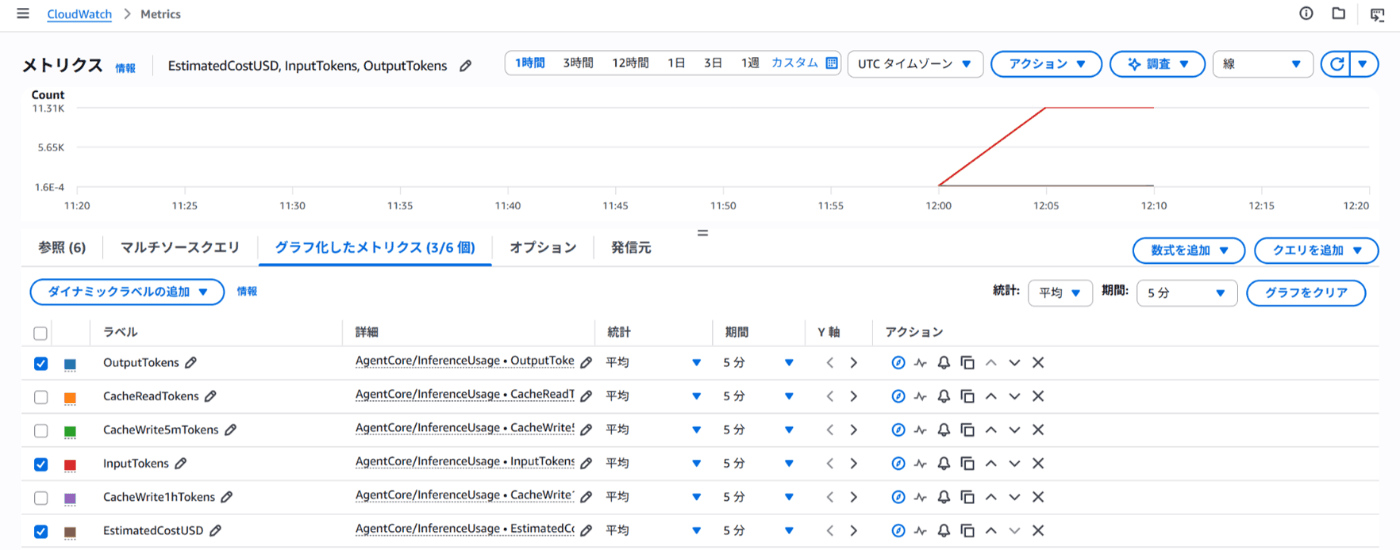The image size is (1400, 550).
Task: Open the 期間 5 分 dropdown above table
Action: click(1187, 293)
